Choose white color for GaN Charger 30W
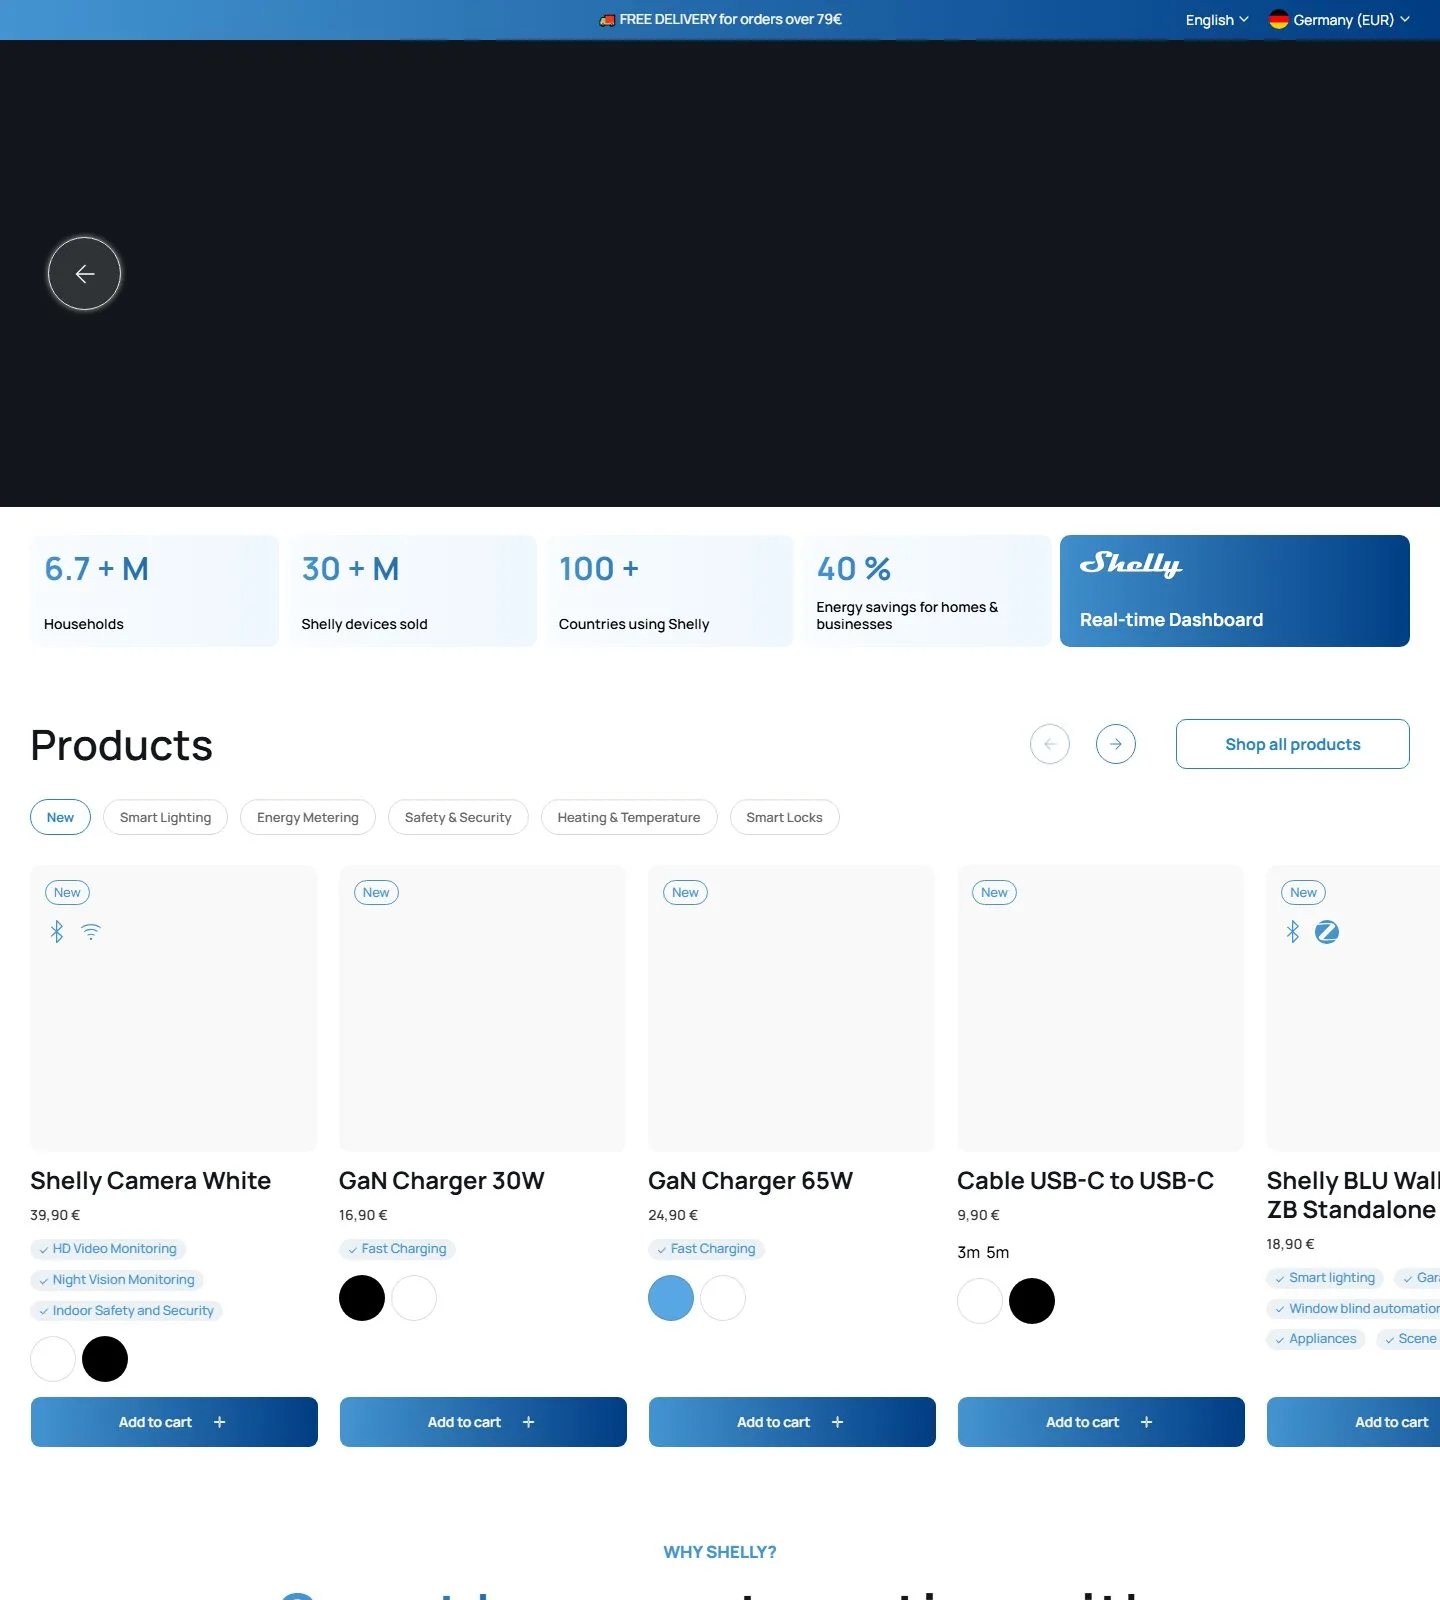This screenshot has width=1440, height=1600. coord(414,1298)
